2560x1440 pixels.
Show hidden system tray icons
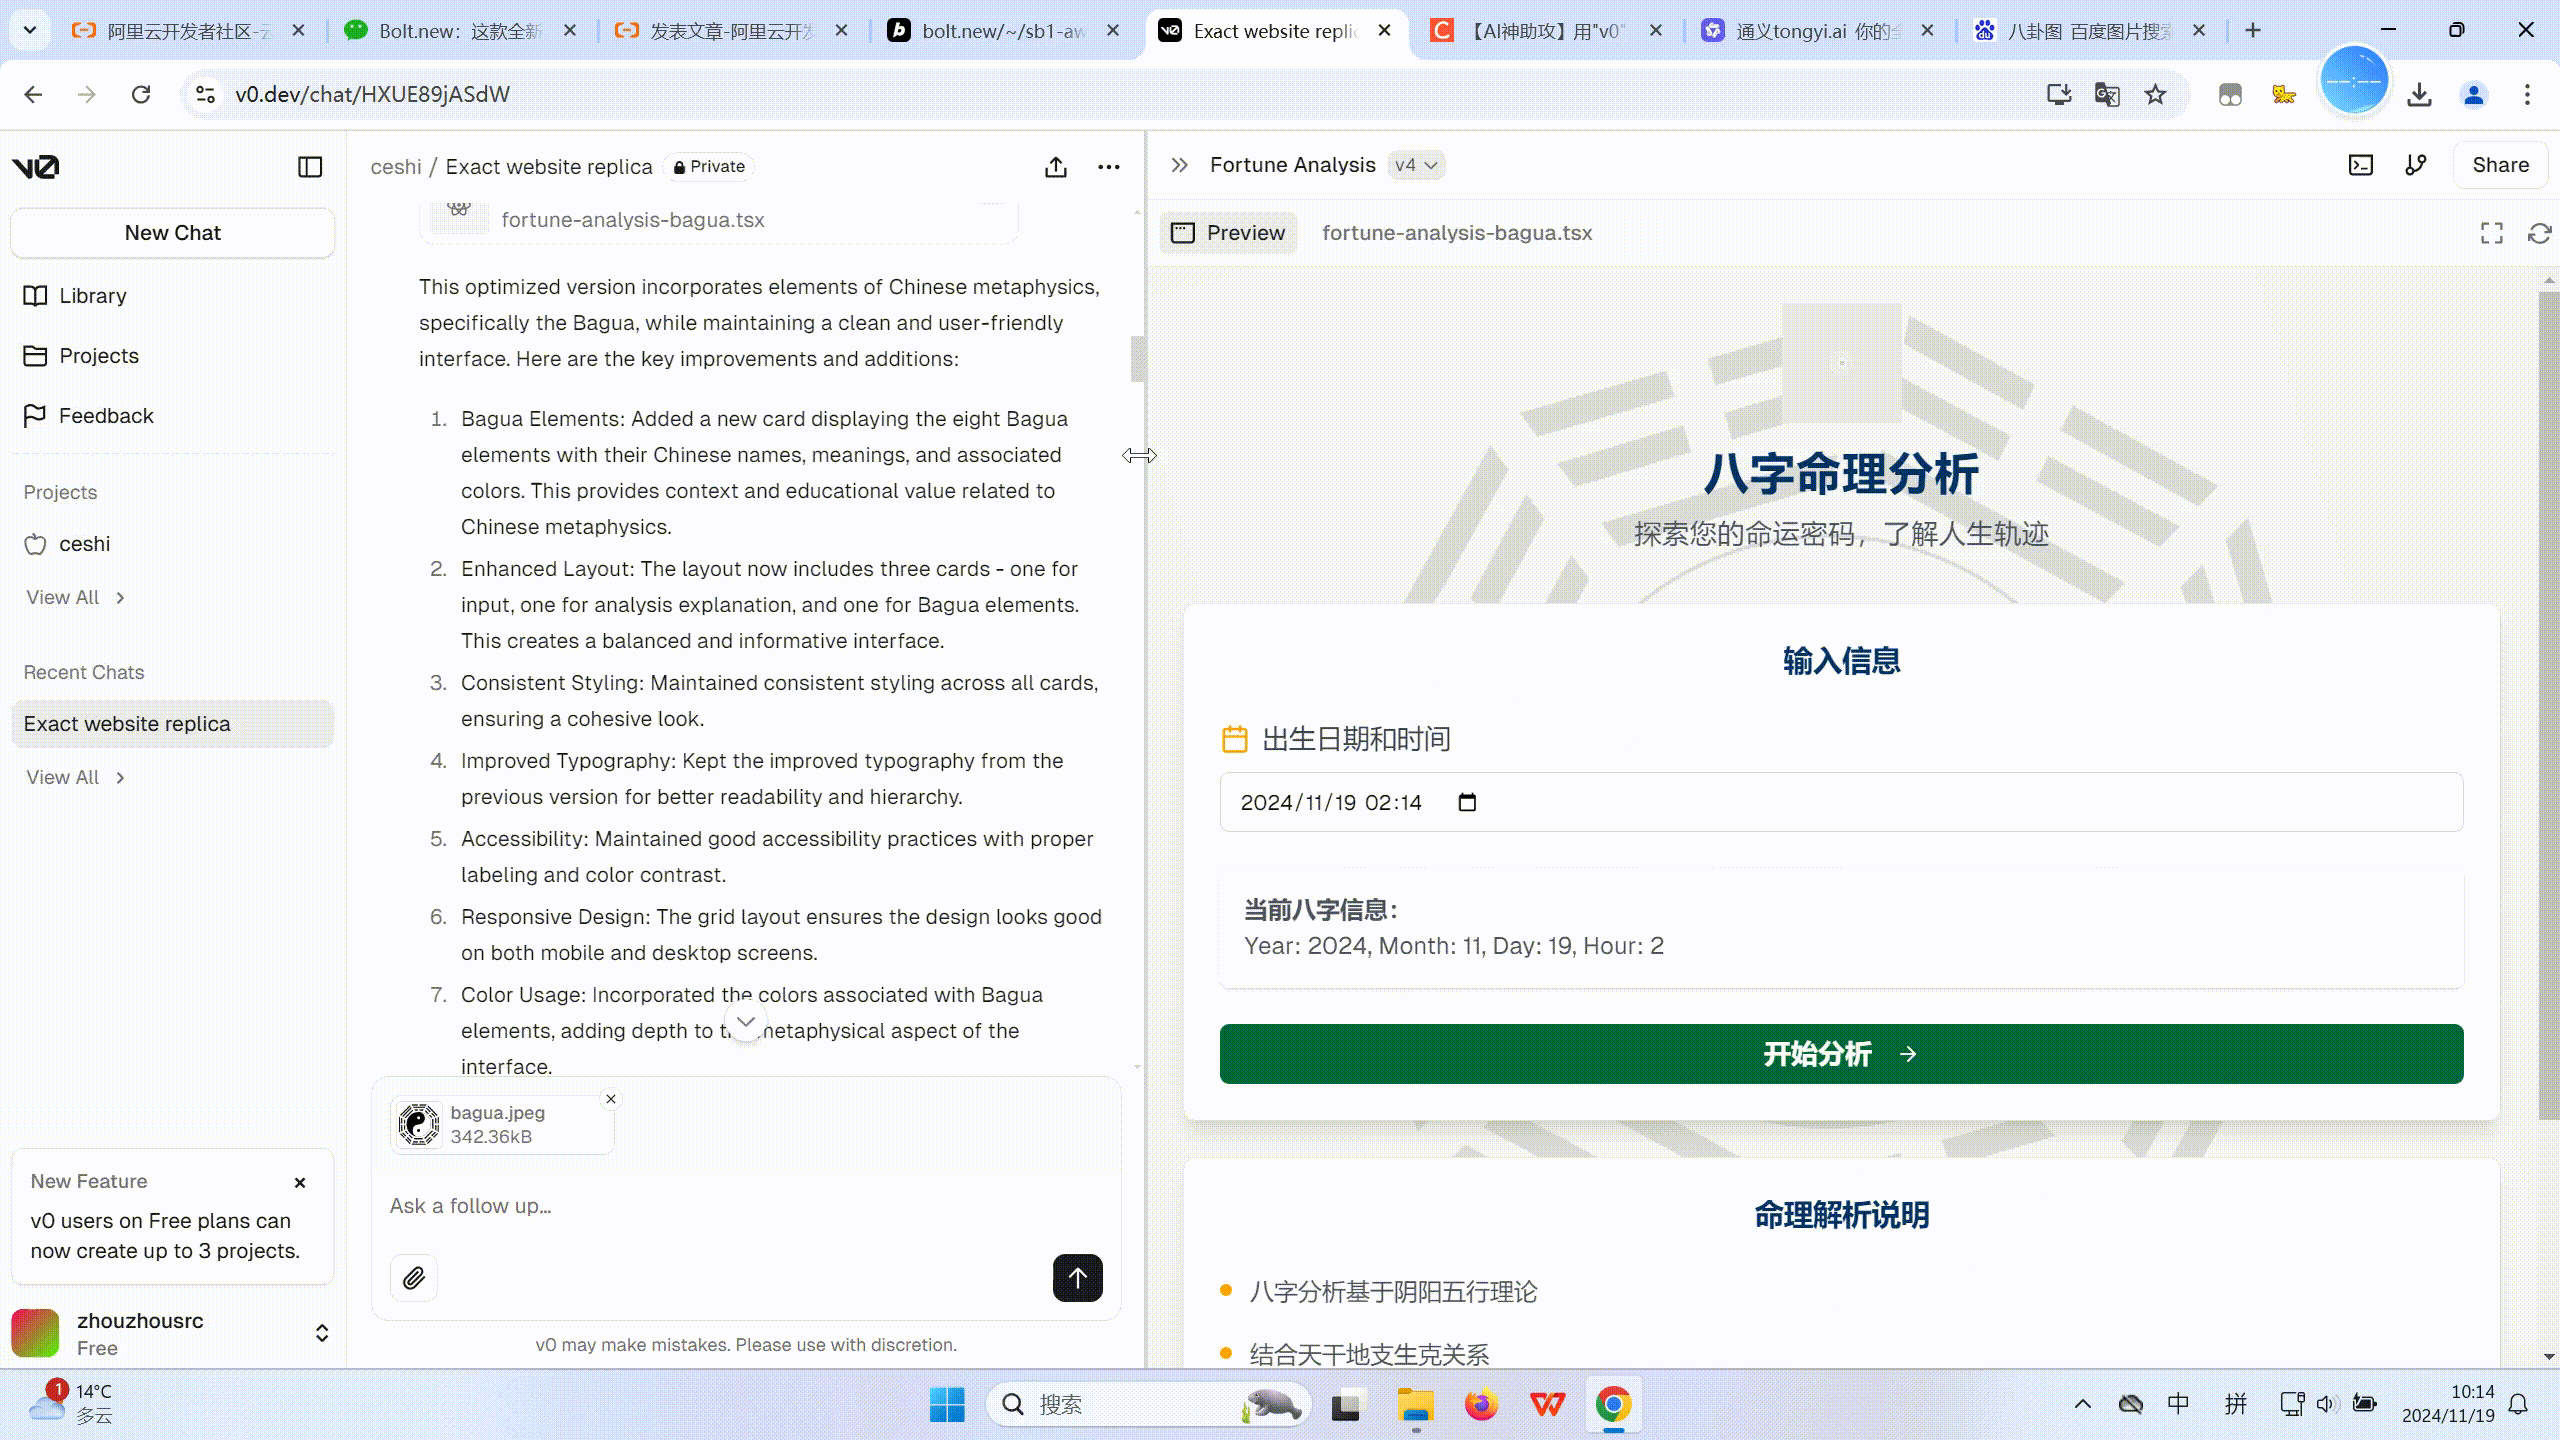coord(2083,1404)
